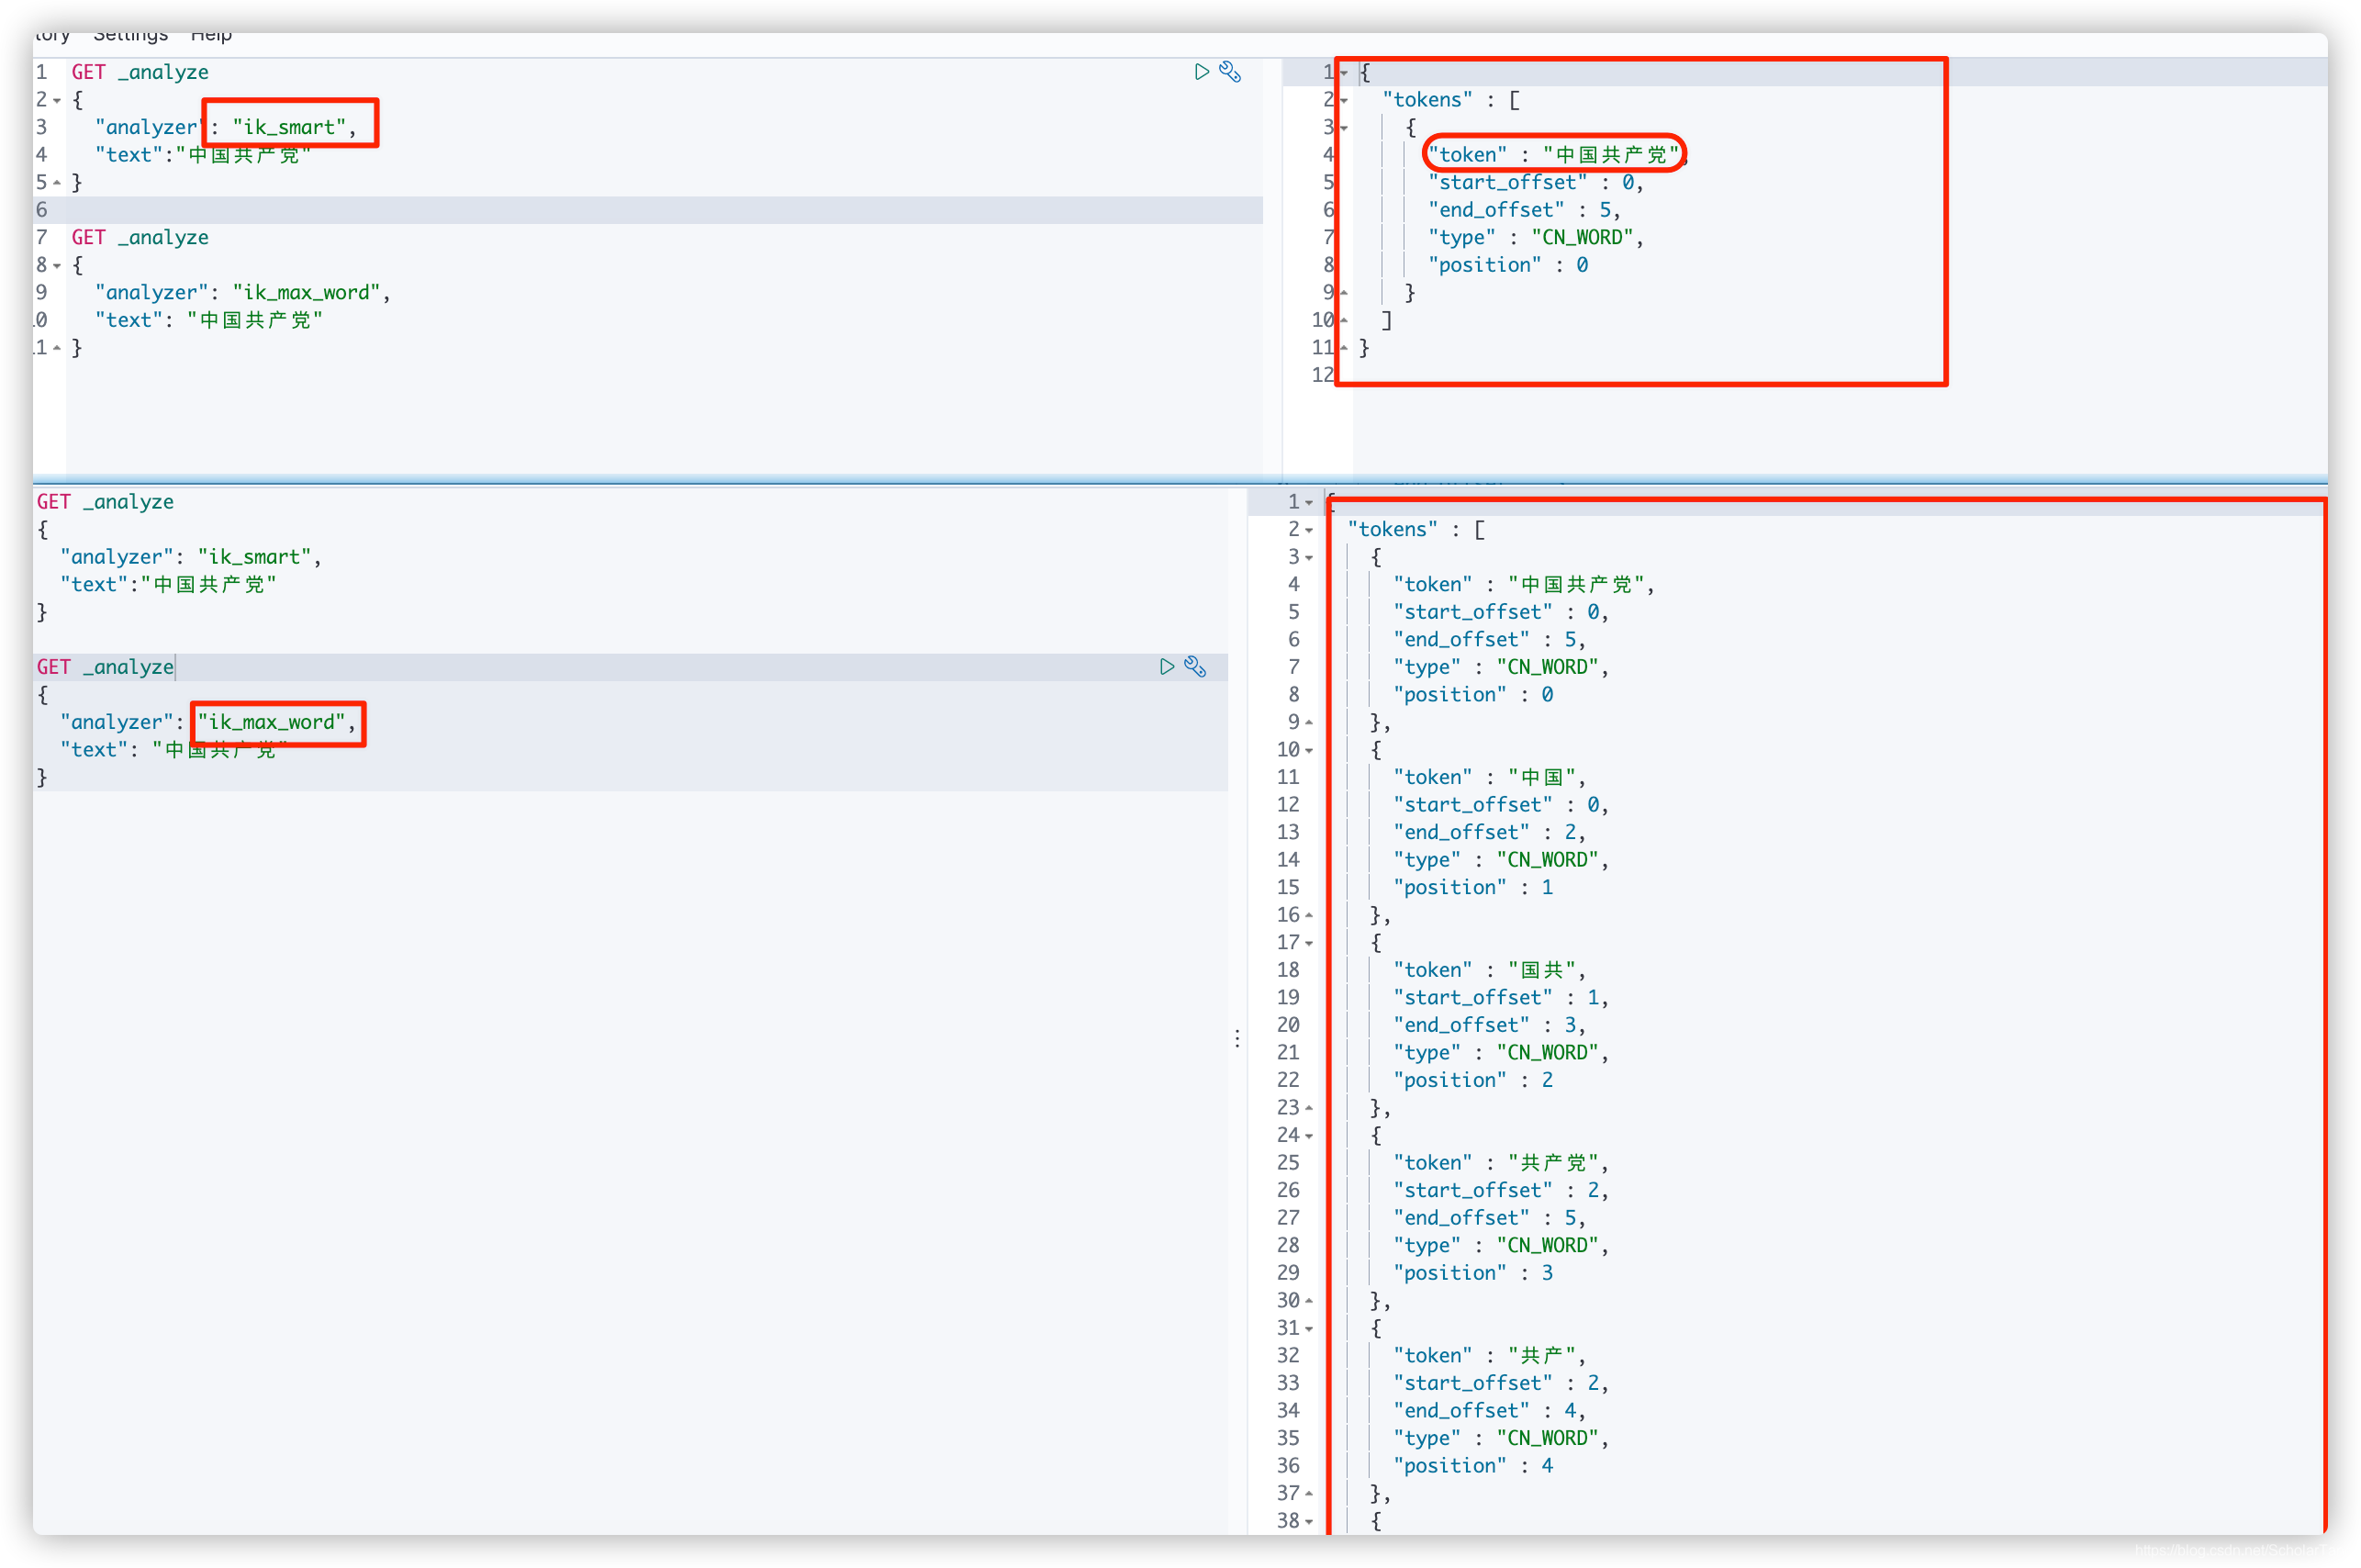Collapse line 1 of lower output pane
This screenshot has height=1568, width=2361.
click(1309, 503)
